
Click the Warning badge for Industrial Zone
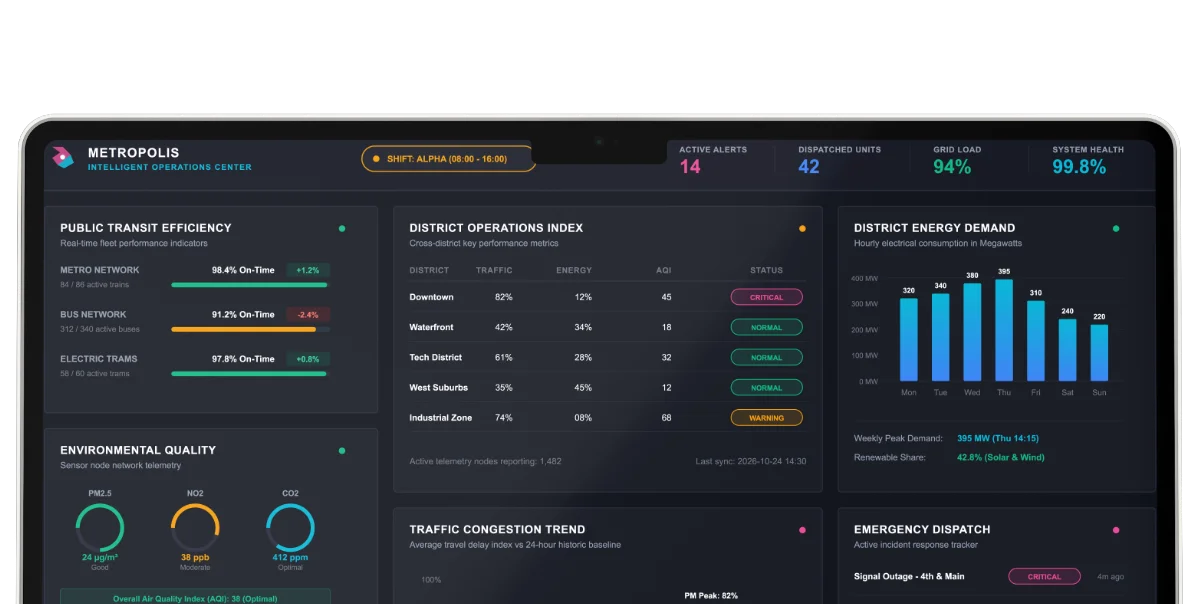(767, 417)
